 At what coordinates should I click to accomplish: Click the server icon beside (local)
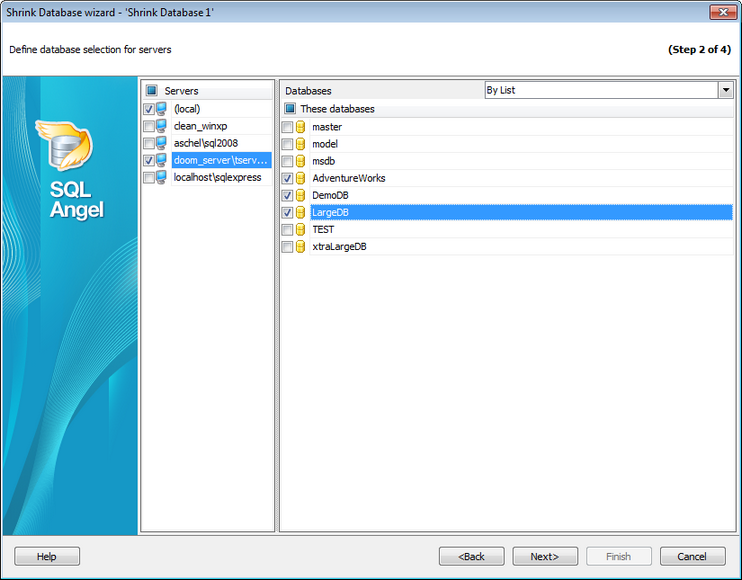161,109
